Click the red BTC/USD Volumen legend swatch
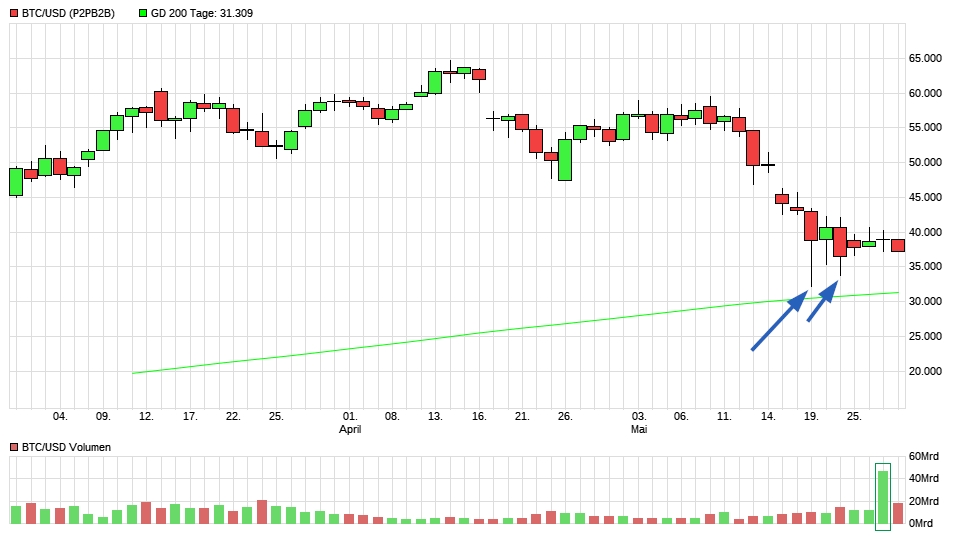 [14, 447]
